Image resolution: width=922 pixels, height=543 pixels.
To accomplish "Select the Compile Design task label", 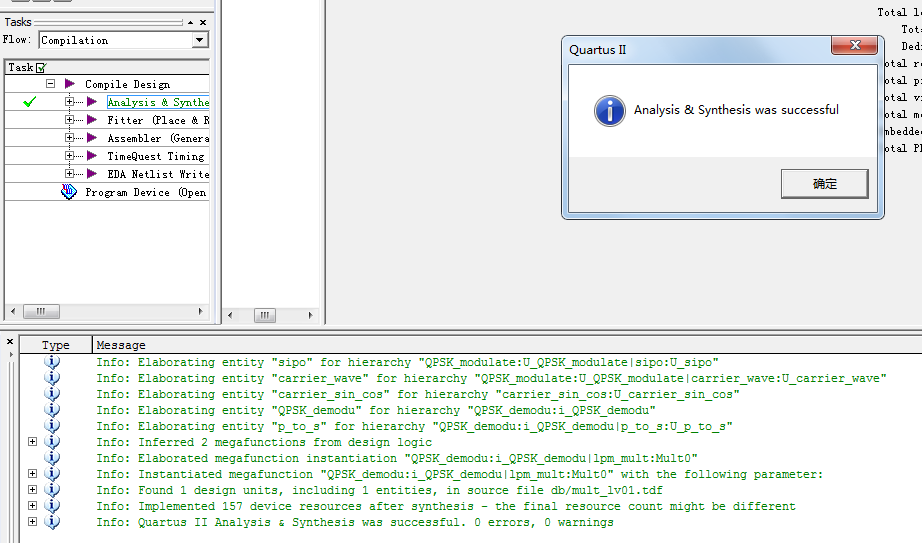I will click(128, 84).
